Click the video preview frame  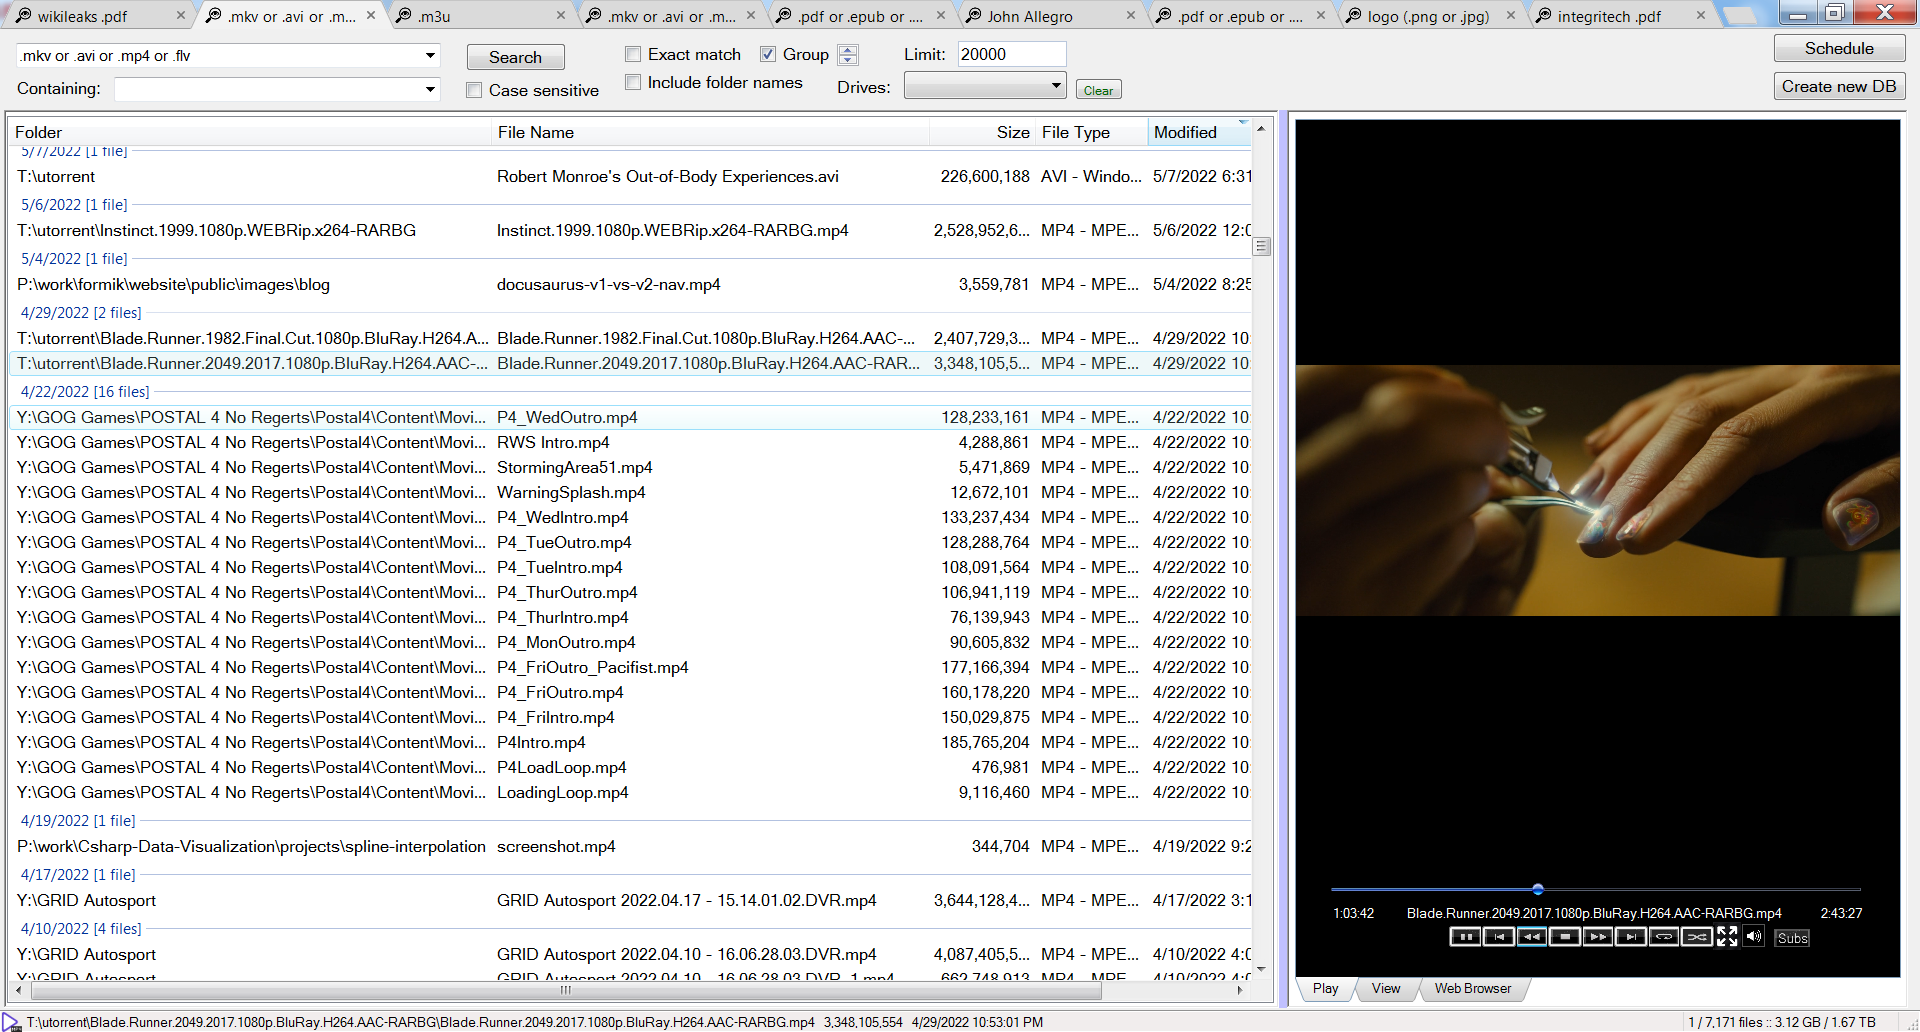[x=1597, y=490]
